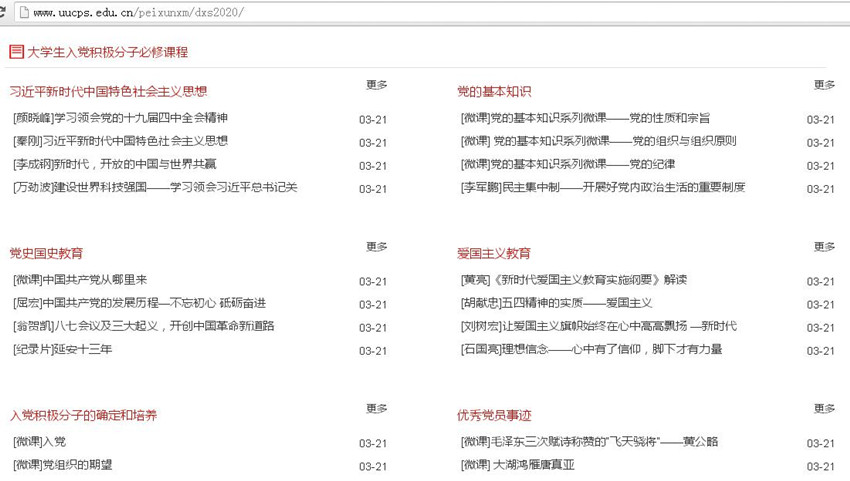Open 更多 beside 入党积极分子的确定和培养
This screenshot has width=850, height=481.
[x=377, y=409]
